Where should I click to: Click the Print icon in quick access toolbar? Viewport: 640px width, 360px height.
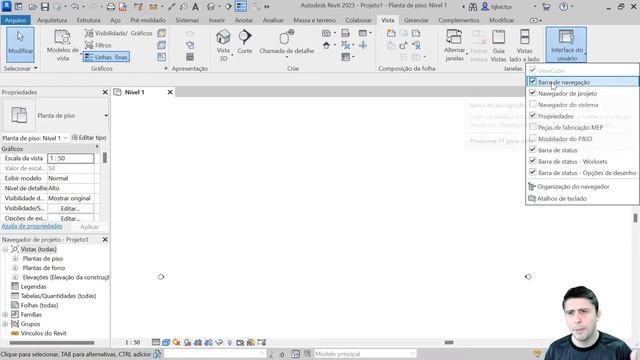click(x=111, y=7)
